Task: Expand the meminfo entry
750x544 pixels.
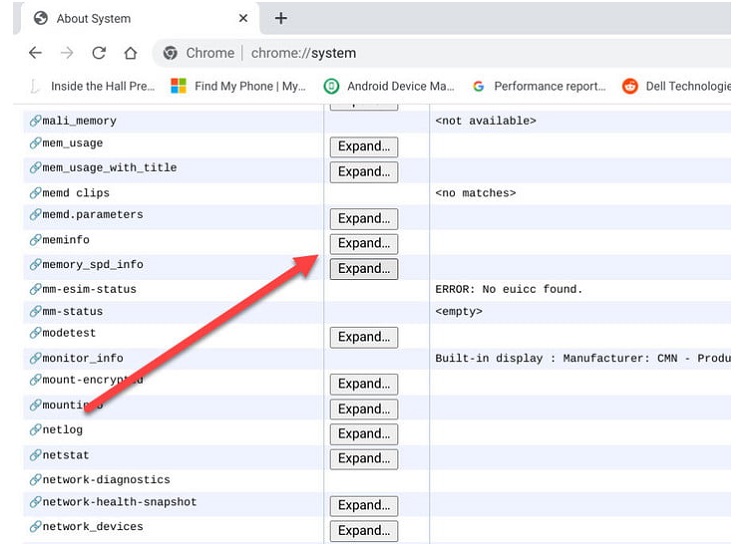Action: (364, 244)
